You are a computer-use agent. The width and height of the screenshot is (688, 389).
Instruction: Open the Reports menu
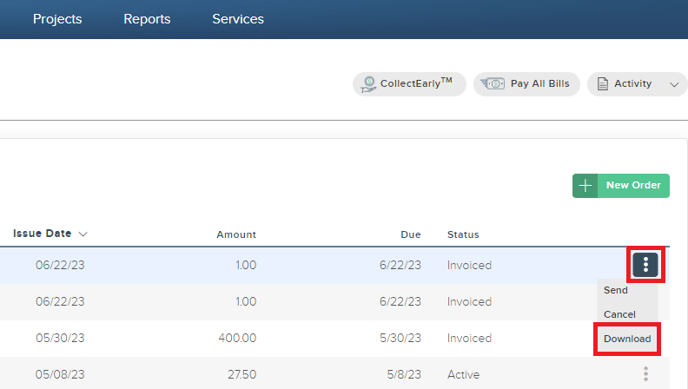coord(147,19)
